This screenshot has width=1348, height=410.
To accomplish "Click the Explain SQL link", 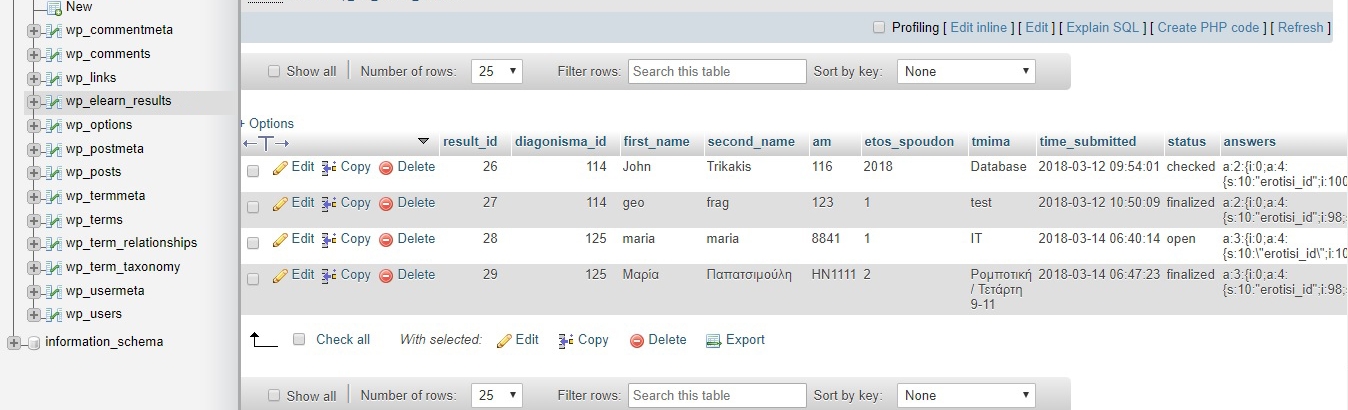I will tap(1103, 28).
